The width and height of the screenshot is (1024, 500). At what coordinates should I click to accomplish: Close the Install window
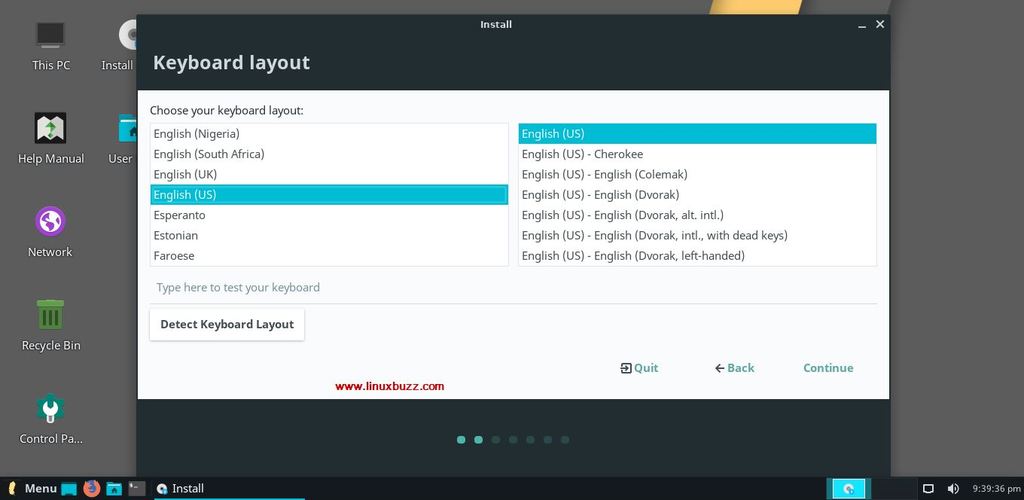point(880,24)
